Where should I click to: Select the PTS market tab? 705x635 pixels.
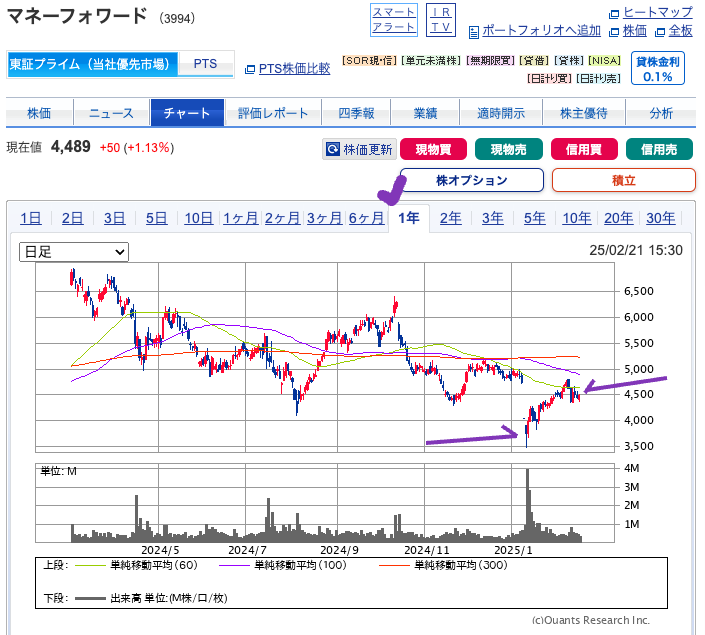pos(205,64)
